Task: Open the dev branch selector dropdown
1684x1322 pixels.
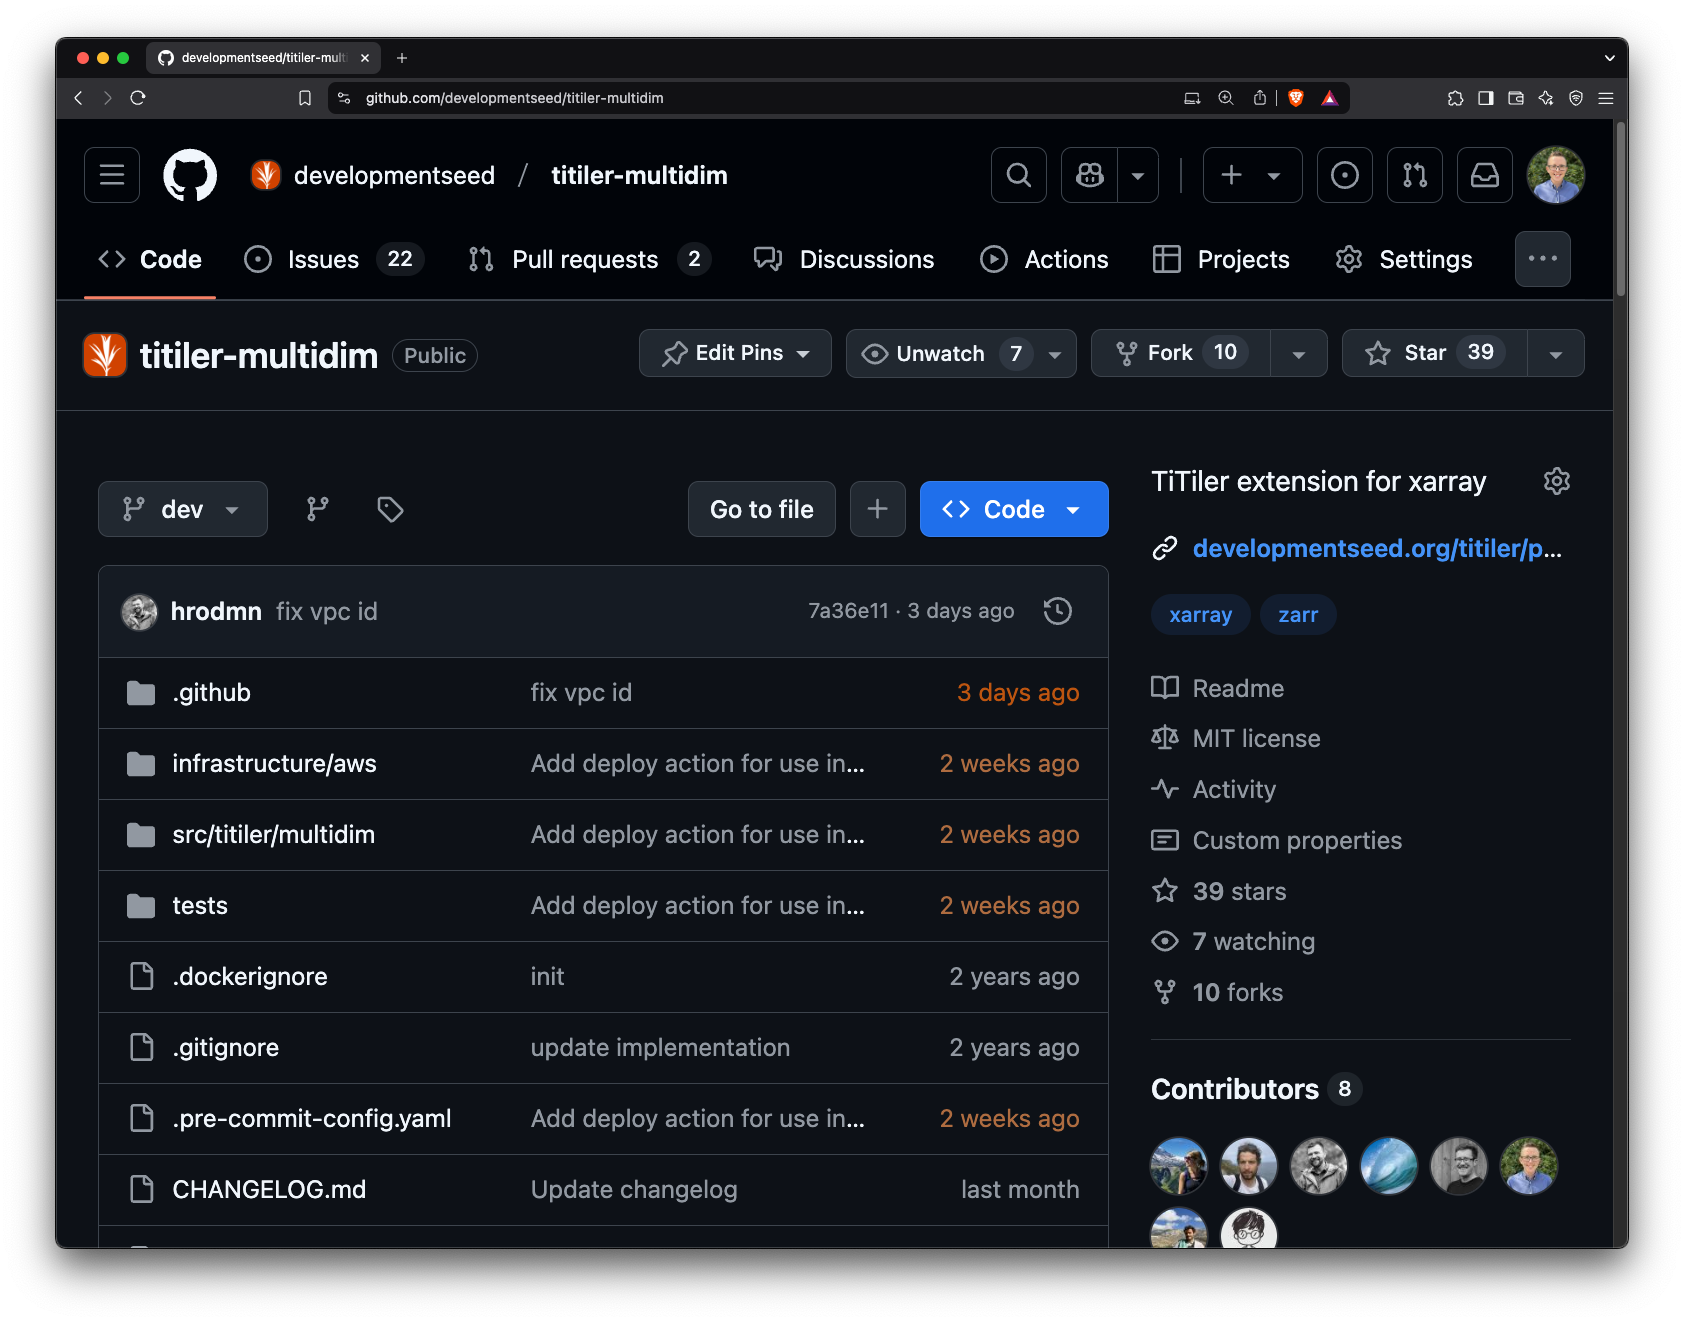Action: coord(183,509)
